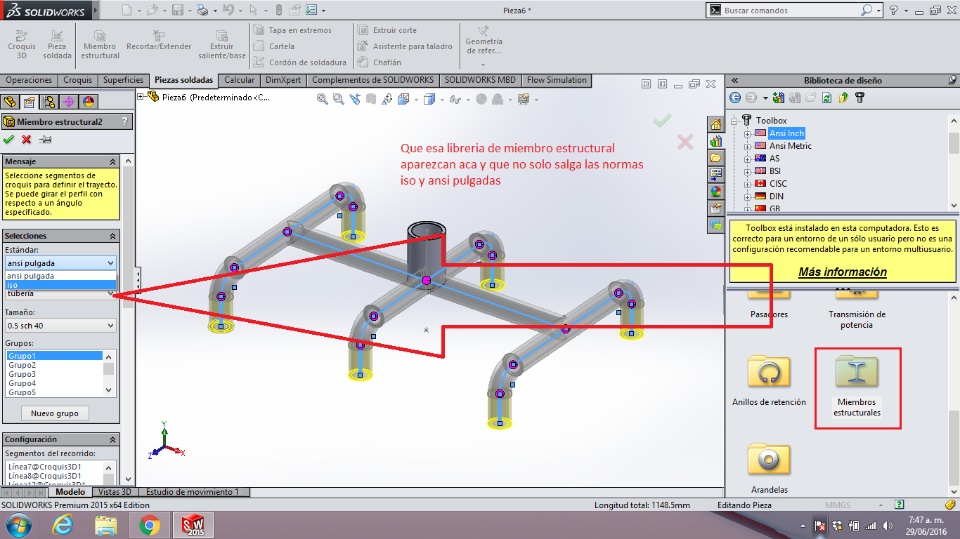Open the Arandelas folder
960x539 pixels.
pos(769,469)
